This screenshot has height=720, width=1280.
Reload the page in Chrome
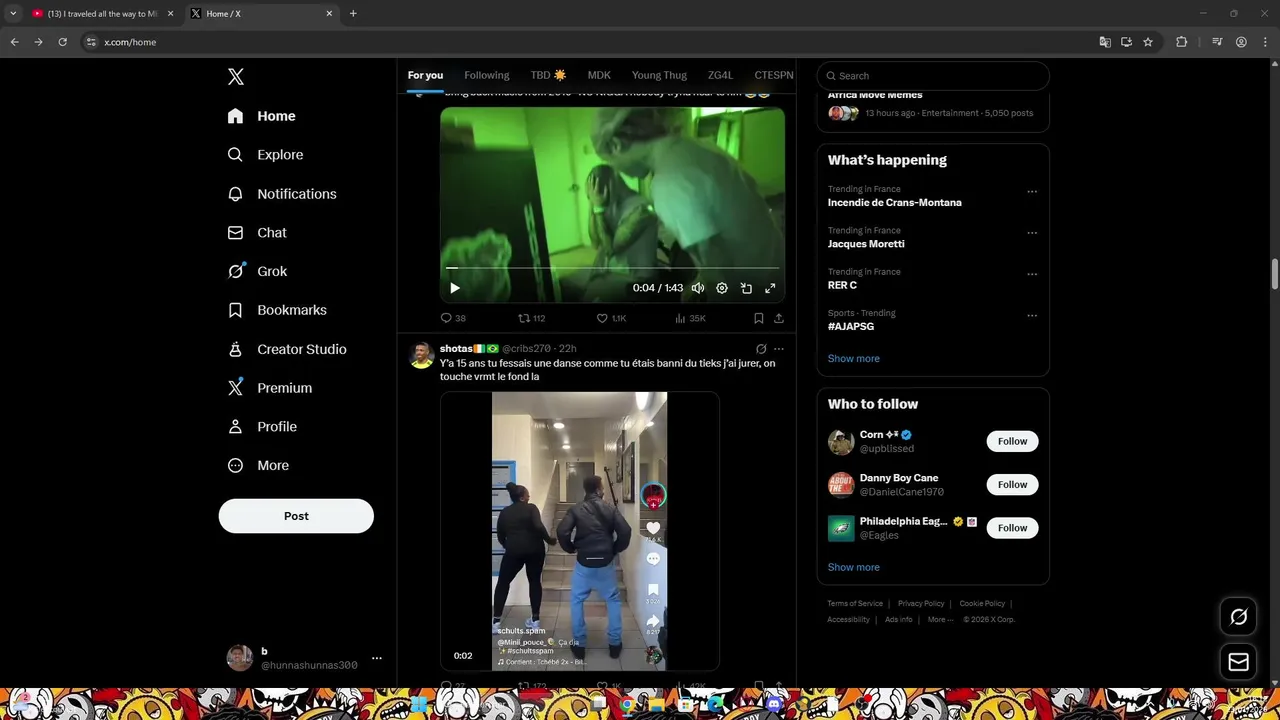click(62, 42)
